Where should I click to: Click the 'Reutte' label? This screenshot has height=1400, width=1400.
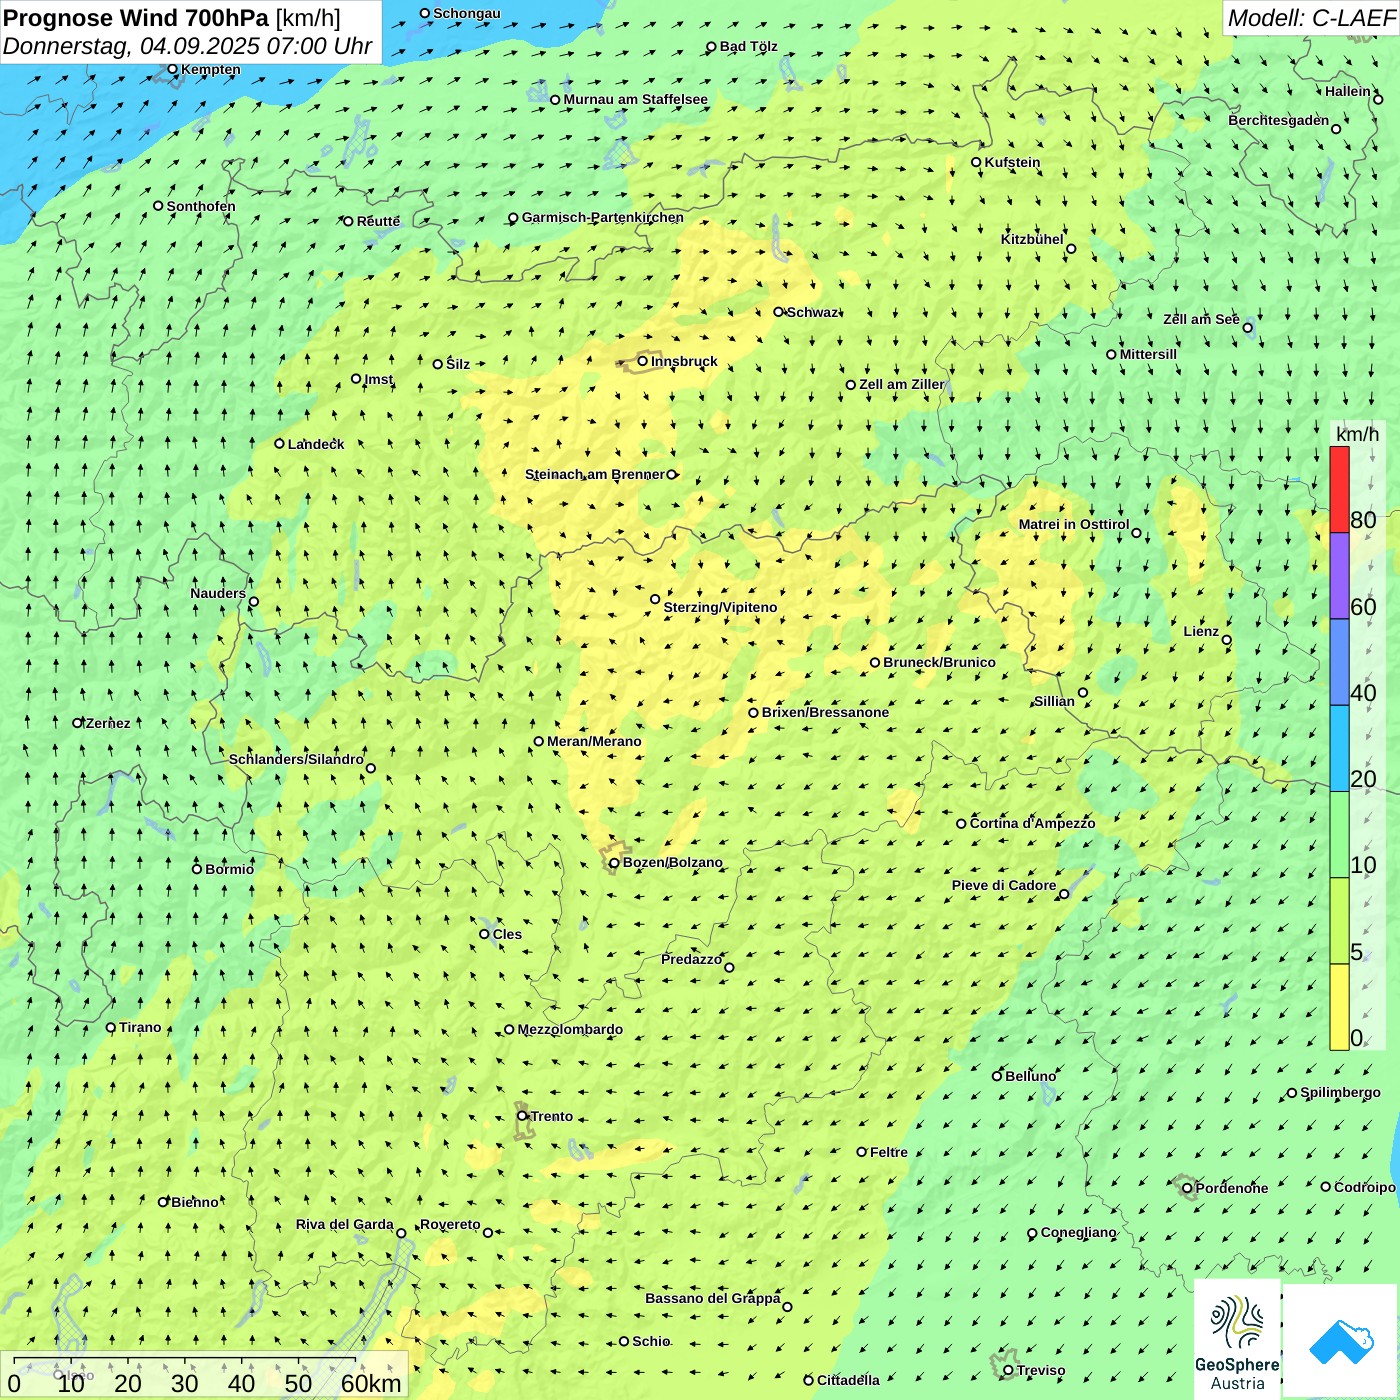click(x=378, y=221)
